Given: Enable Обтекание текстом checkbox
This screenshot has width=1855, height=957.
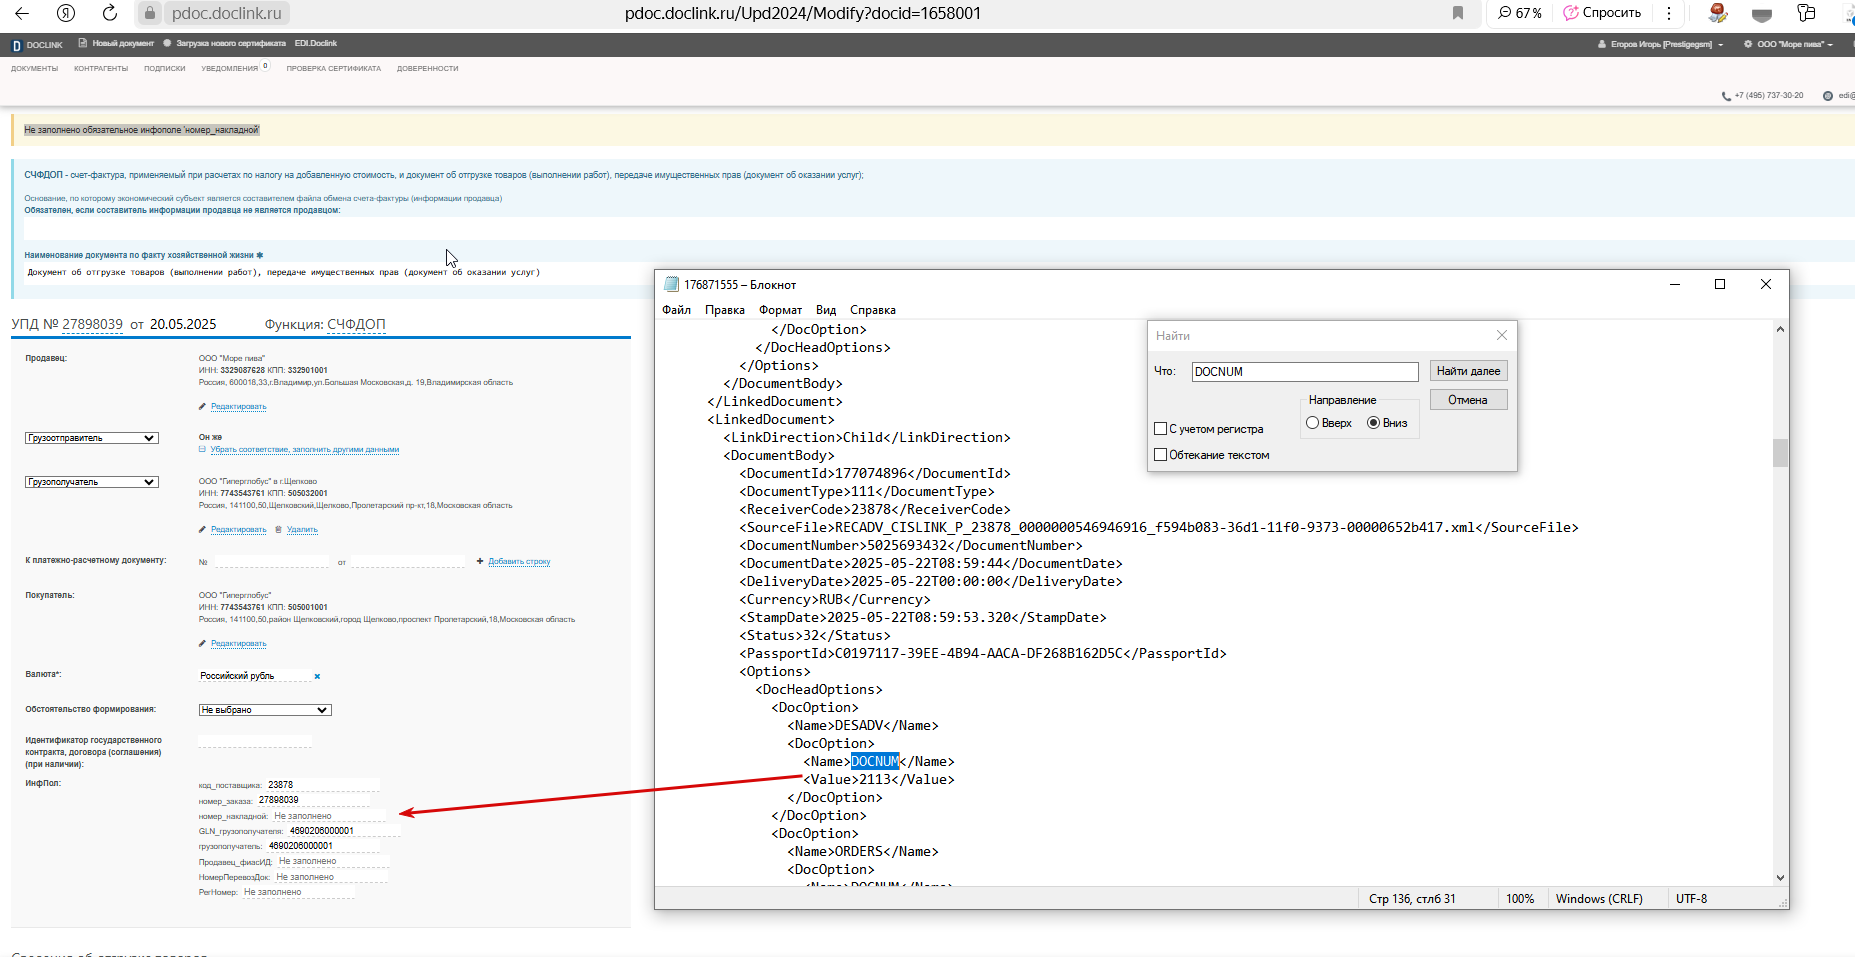Looking at the screenshot, I should tap(1160, 455).
